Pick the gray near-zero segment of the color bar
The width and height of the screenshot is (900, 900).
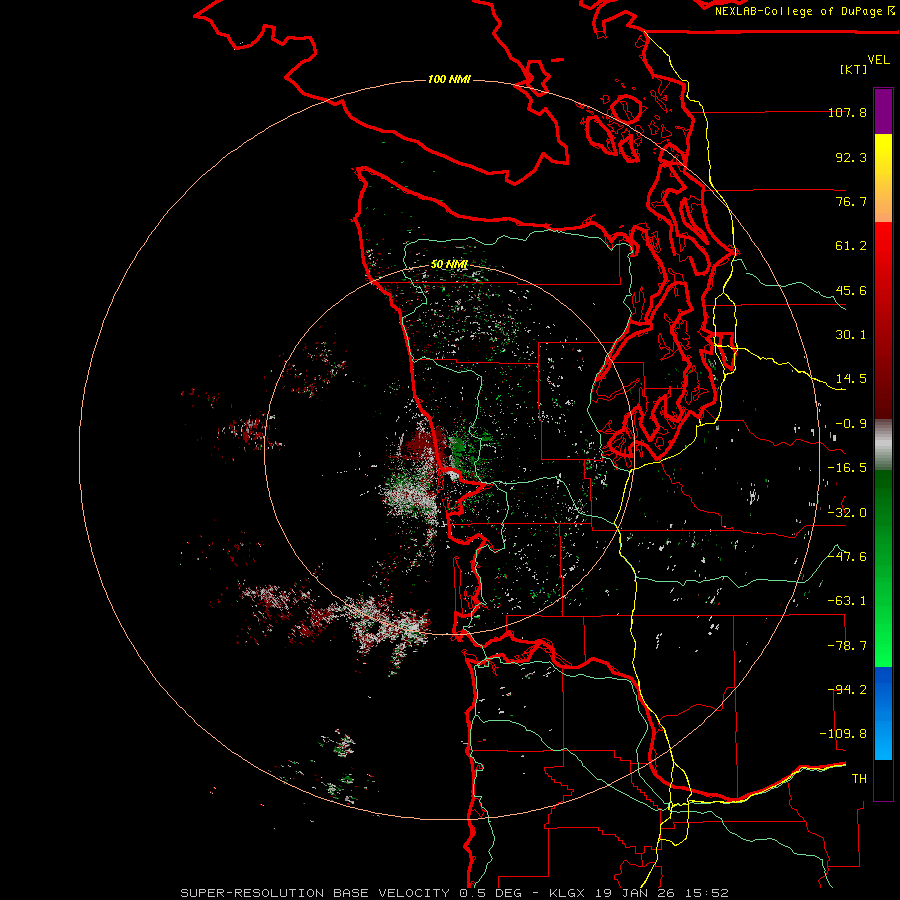[x=883, y=445]
